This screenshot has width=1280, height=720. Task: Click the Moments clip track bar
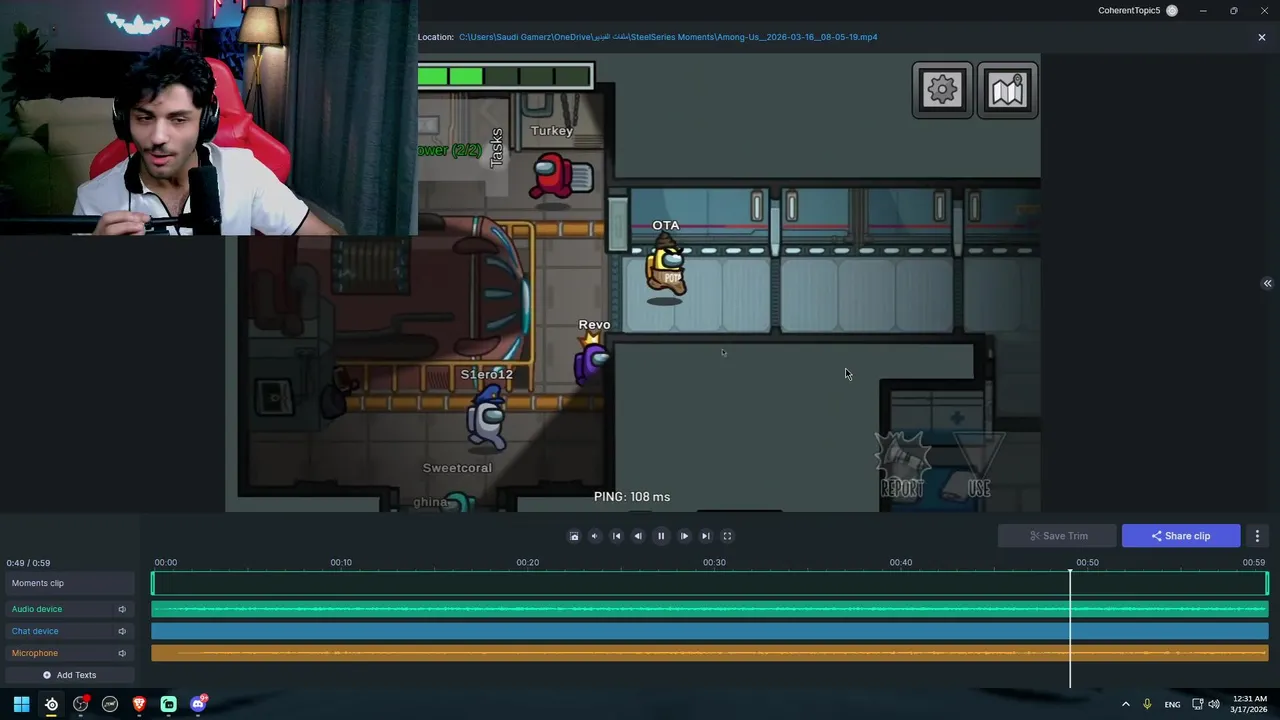coord(709,583)
